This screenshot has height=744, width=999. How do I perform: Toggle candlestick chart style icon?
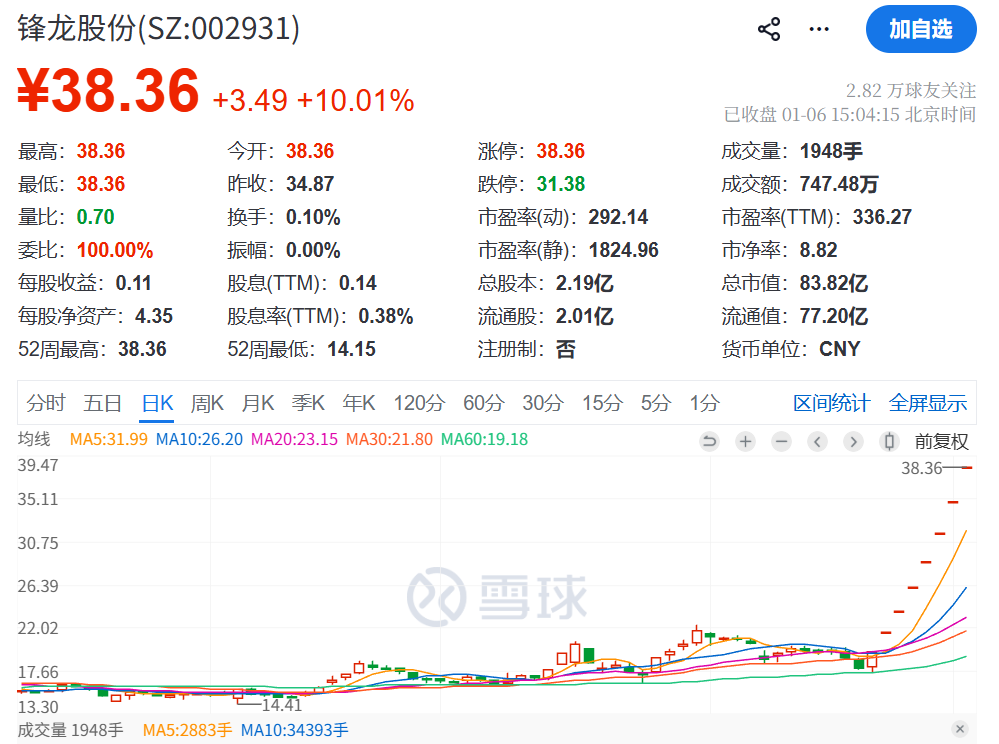pyautogui.click(x=888, y=441)
